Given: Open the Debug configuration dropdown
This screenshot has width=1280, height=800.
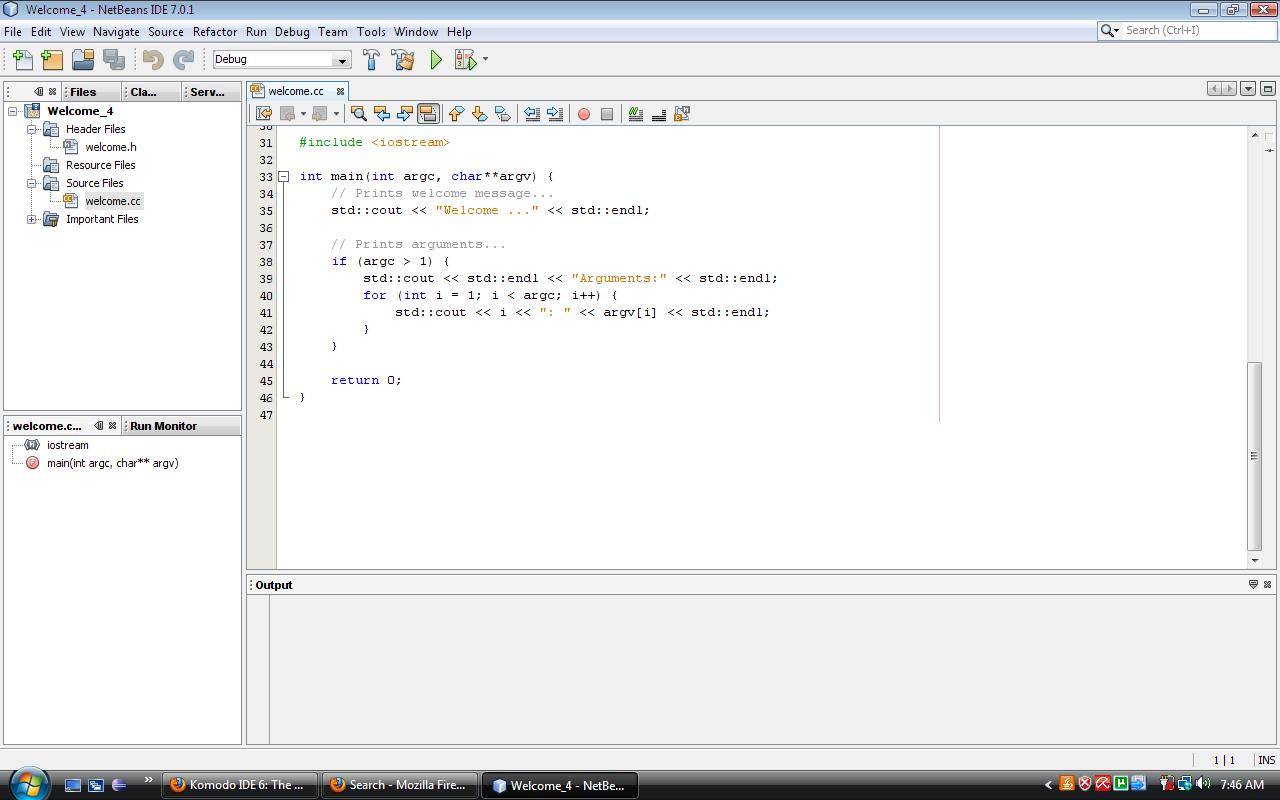Looking at the screenshot, I should tap(341, 60).
